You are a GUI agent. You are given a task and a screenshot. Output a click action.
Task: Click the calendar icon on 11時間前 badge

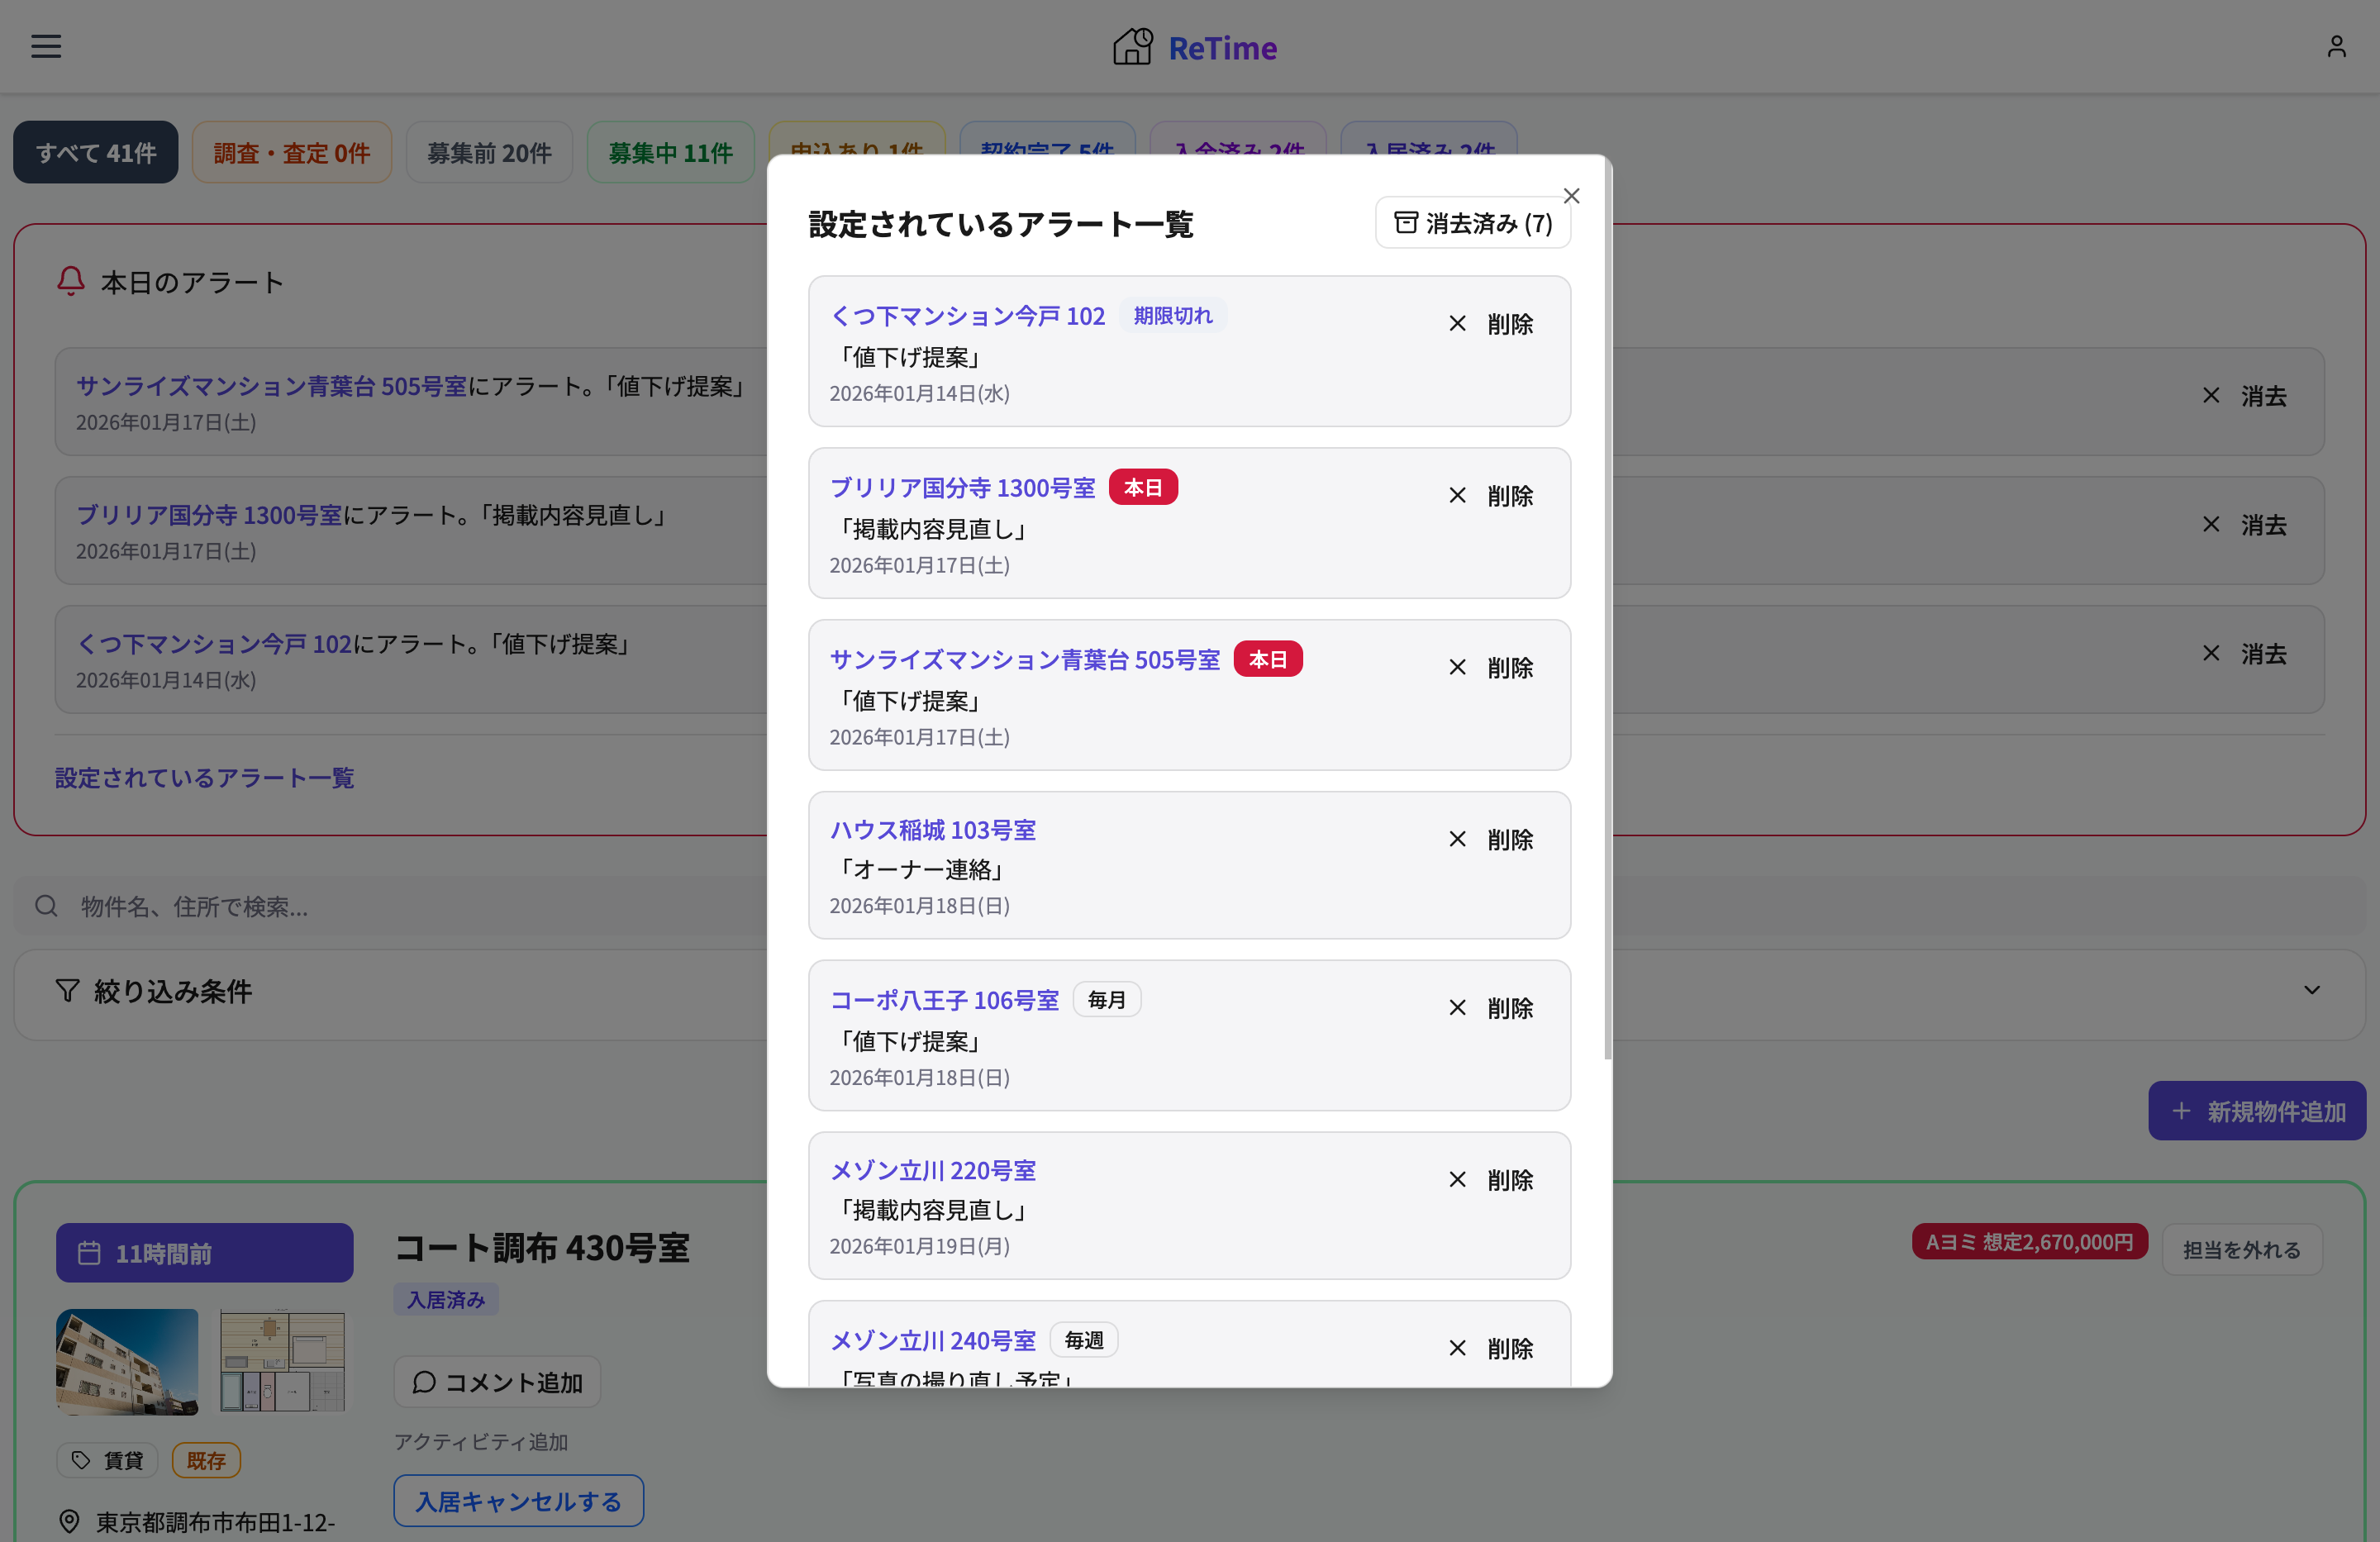pyautogui.click(x=91, y=1252)
